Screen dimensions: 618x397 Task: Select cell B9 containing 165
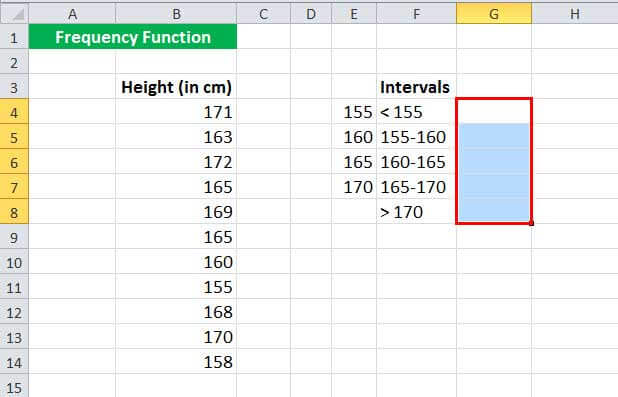click(x=176, y=237)
